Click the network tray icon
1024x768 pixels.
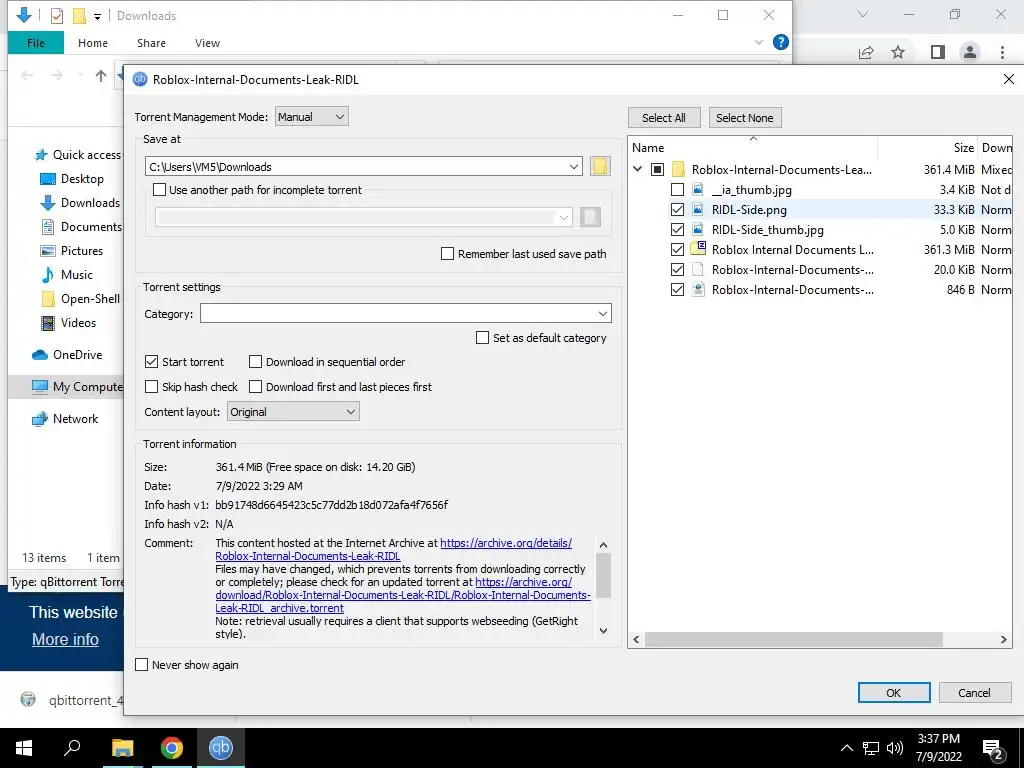pyautogui.click(x=871, y=748)
